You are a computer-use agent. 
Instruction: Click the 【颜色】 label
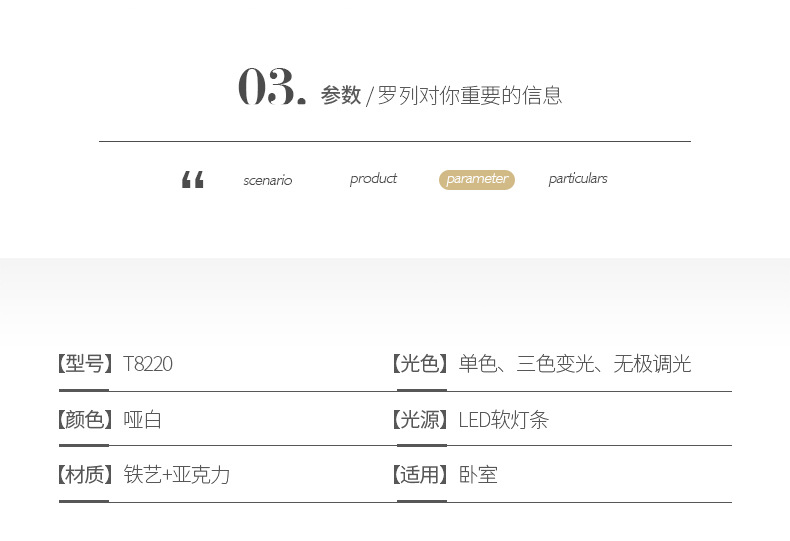point(85,419)
